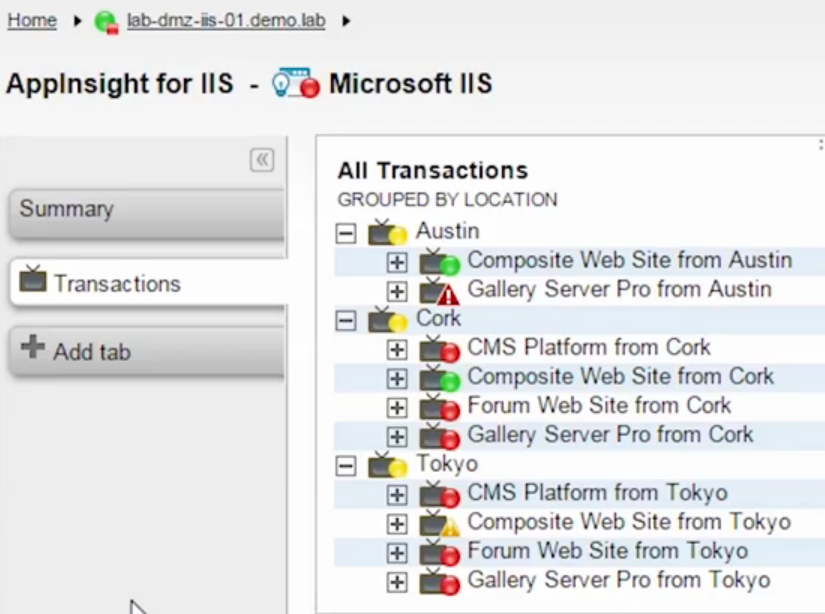Image resolution: width=825 pixels, height=614 pixels.
Task: Open Composite Web Site from Cork transaction
Action: [621, 376]
